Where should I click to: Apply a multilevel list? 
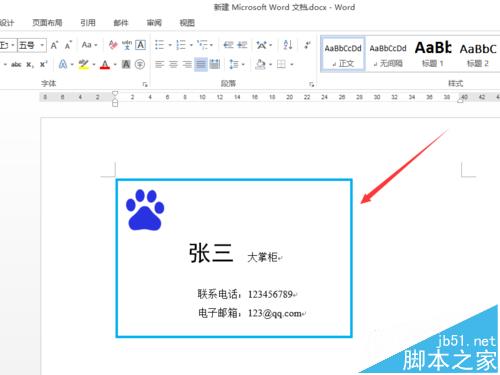[x=202, y=45]
